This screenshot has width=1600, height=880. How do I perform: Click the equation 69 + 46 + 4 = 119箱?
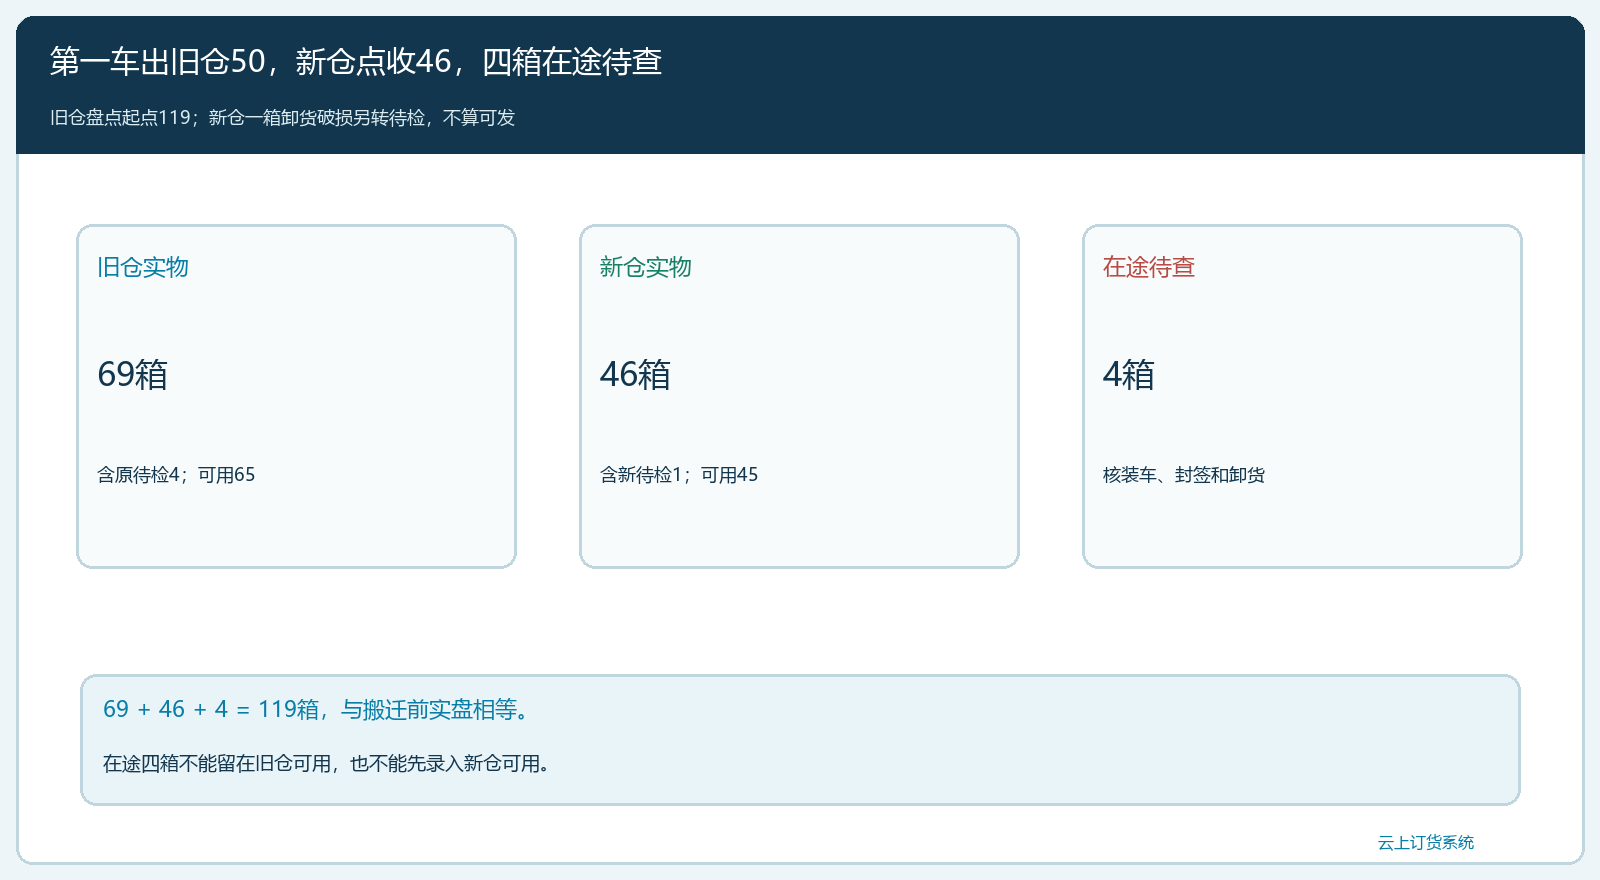[x=211, y=709]
